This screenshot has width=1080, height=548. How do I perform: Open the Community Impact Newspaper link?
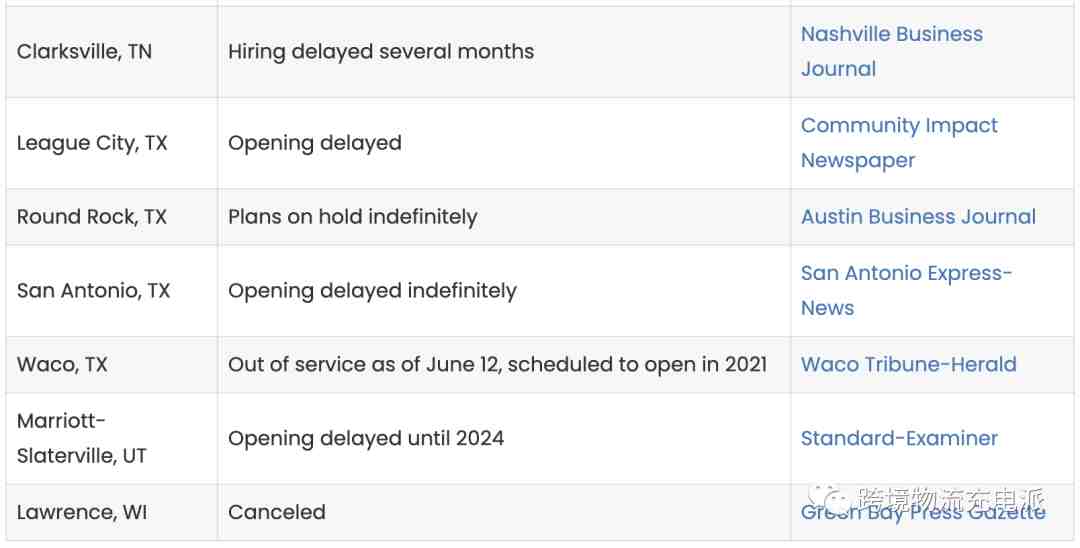click(x=899, y=126)
